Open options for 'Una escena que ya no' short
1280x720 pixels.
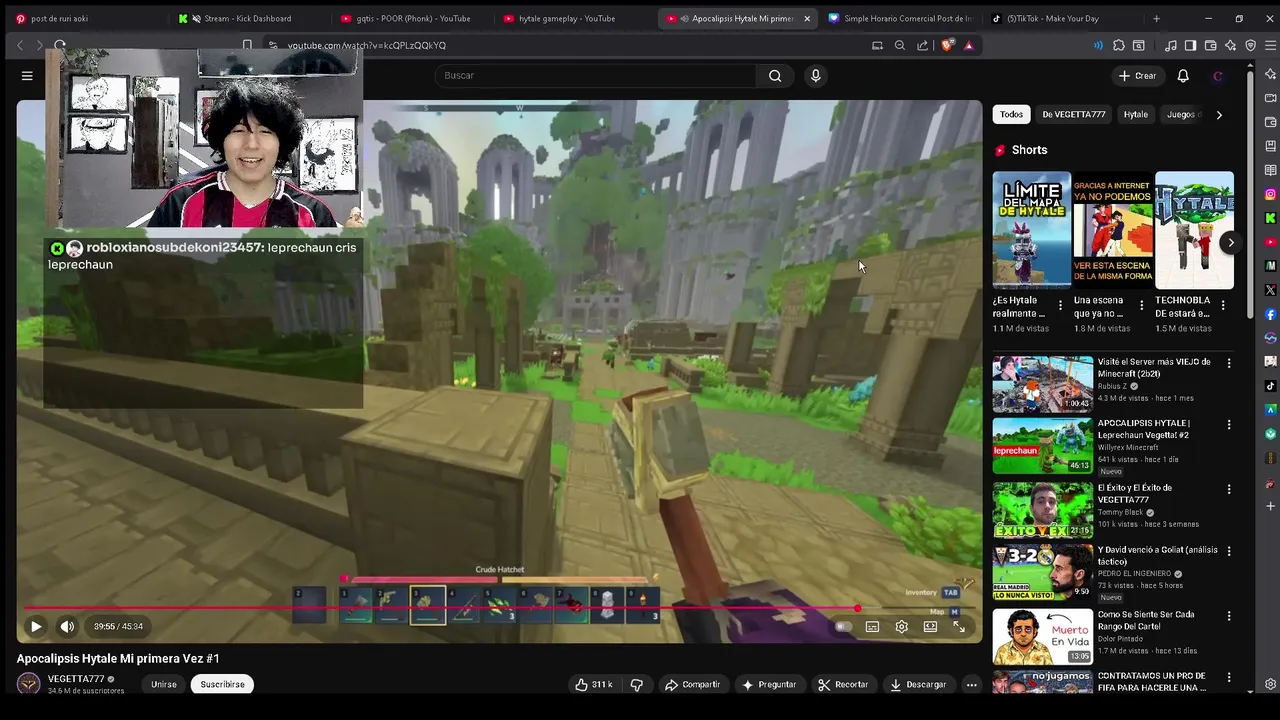(1142, 306)
